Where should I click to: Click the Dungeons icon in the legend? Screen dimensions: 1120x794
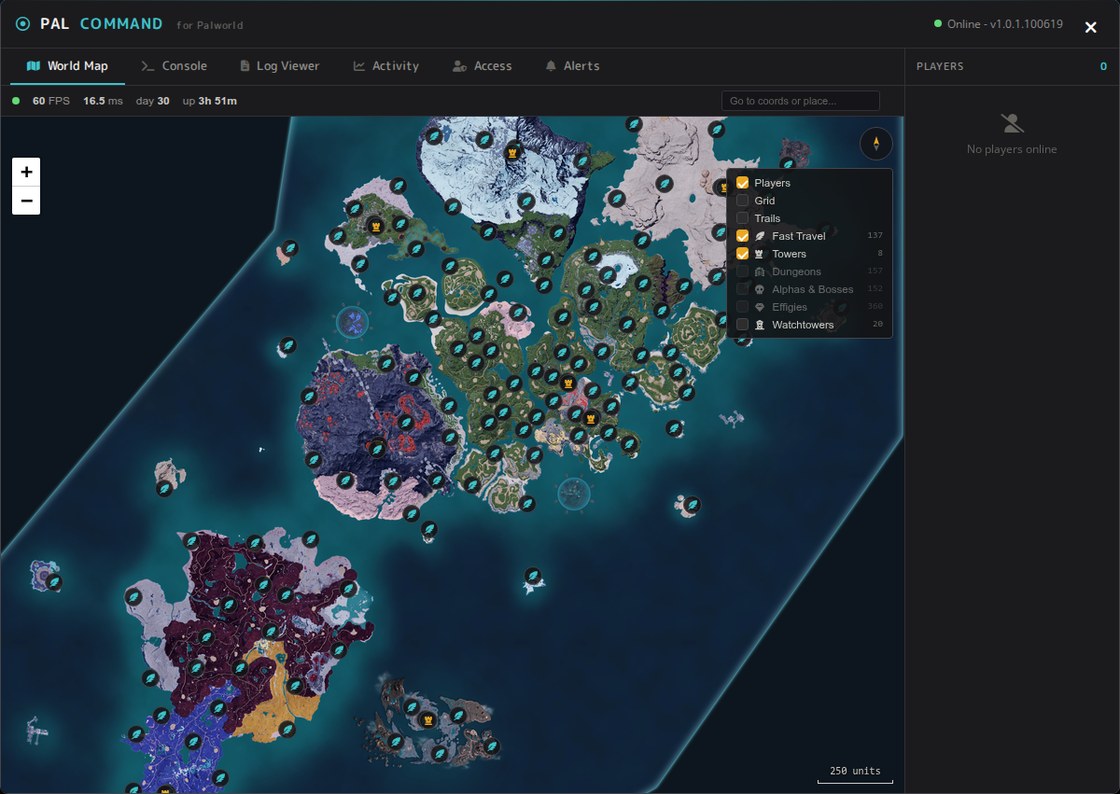pos(759,271)
